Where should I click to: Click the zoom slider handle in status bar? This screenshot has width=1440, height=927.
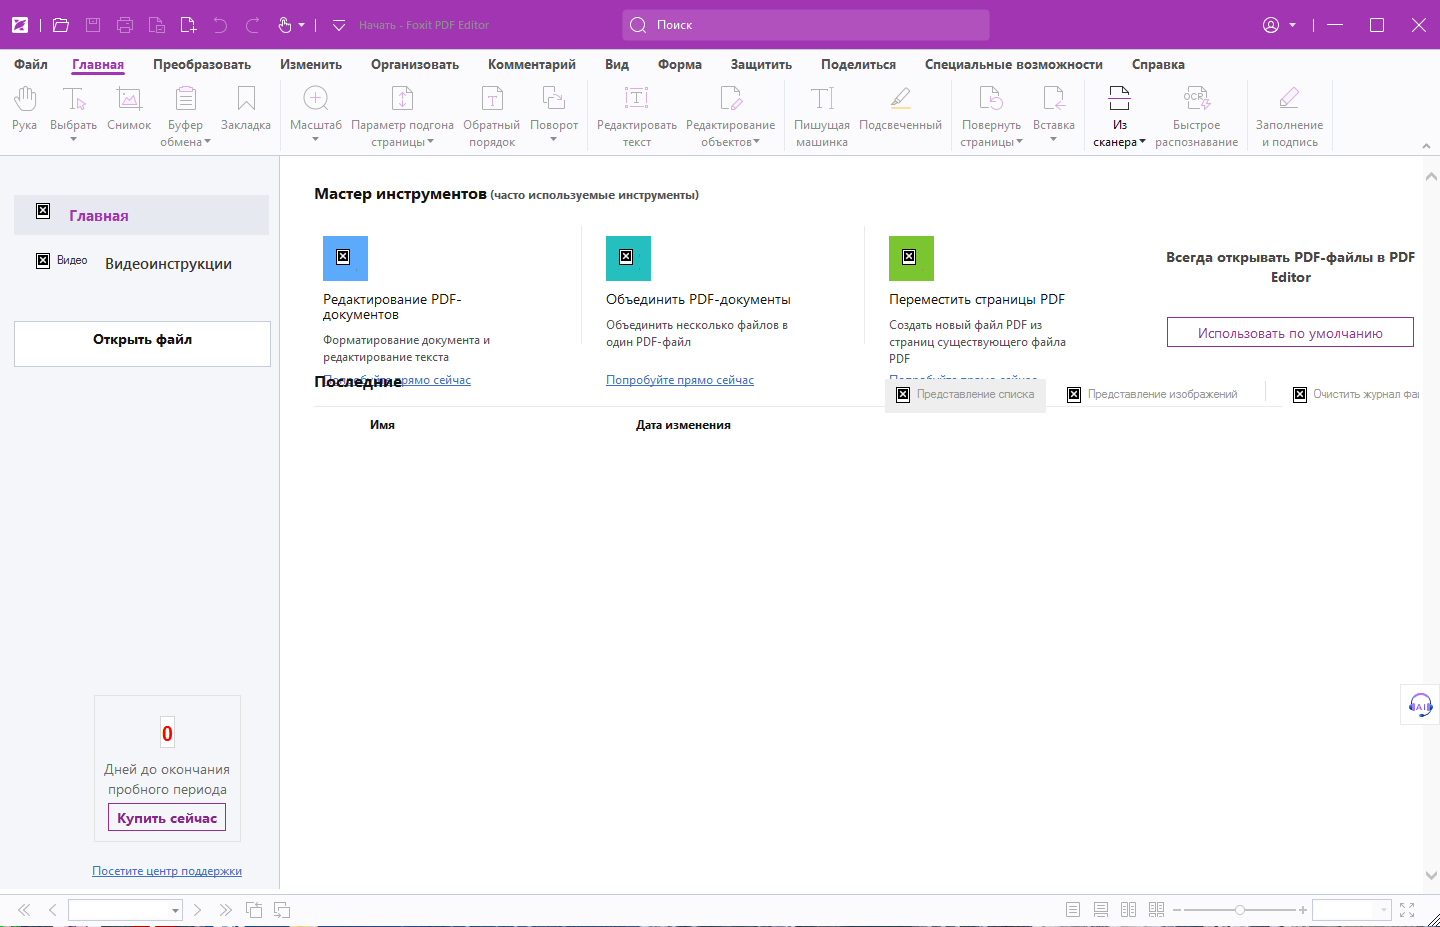tap(1240, 910)
